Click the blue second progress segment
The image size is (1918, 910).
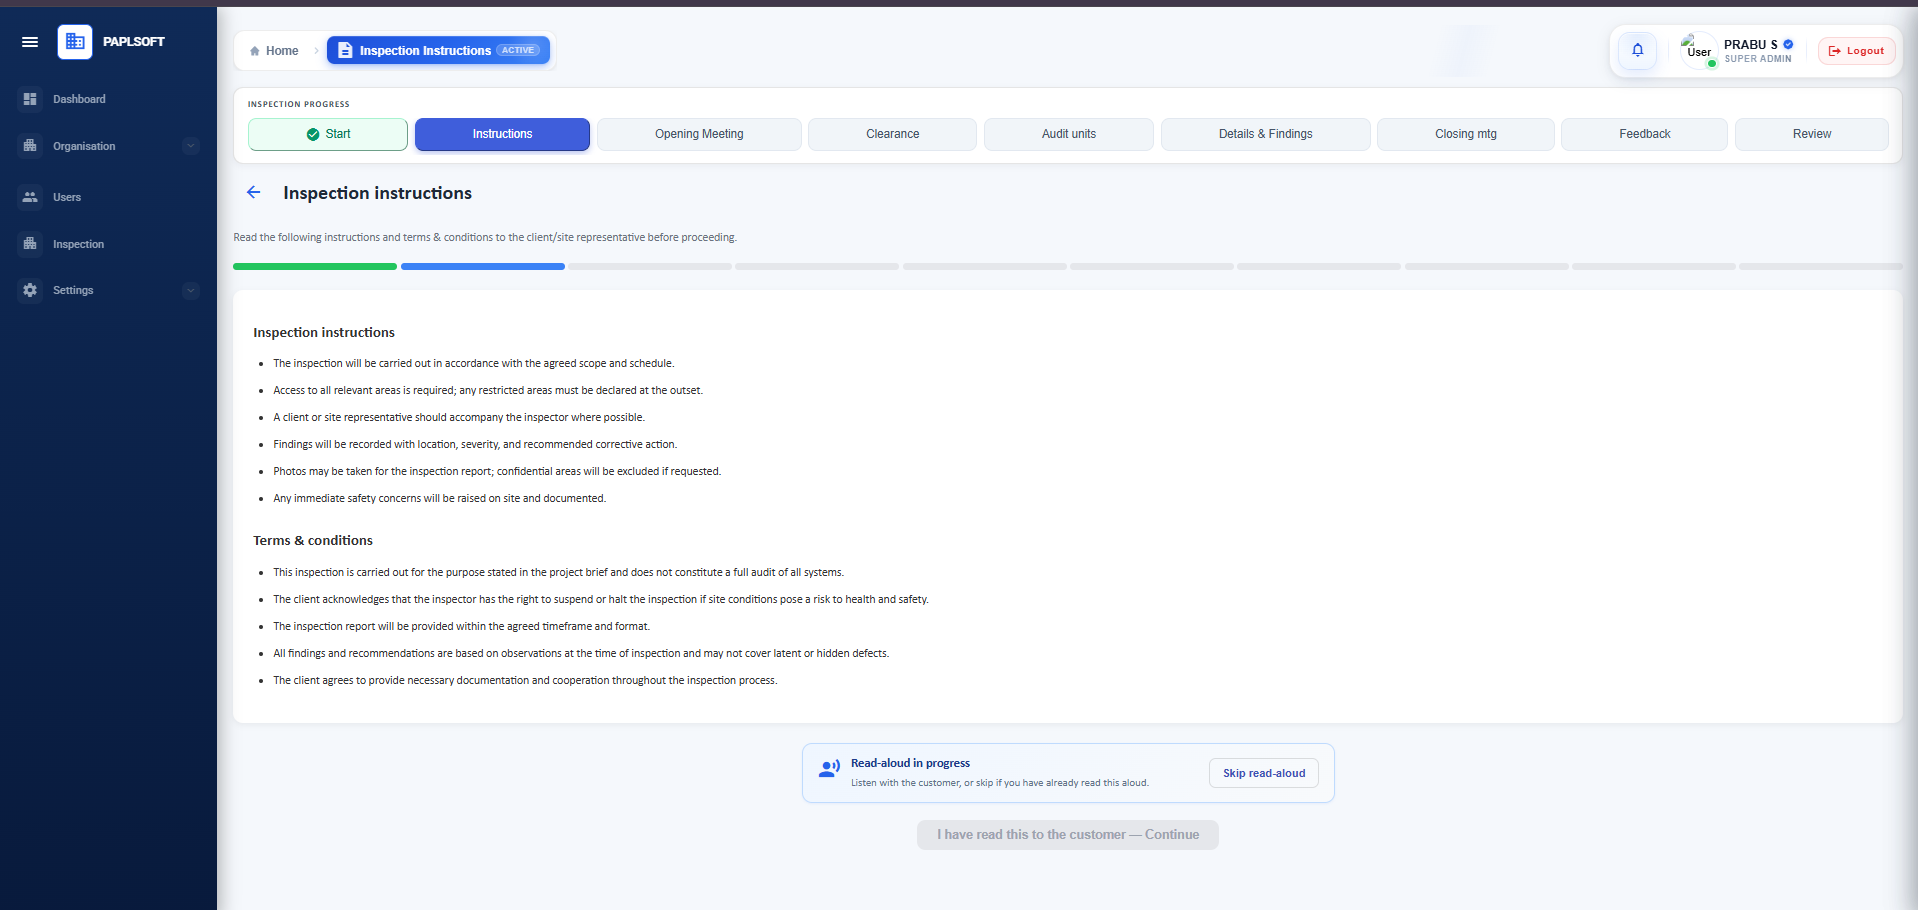[483, 266]
